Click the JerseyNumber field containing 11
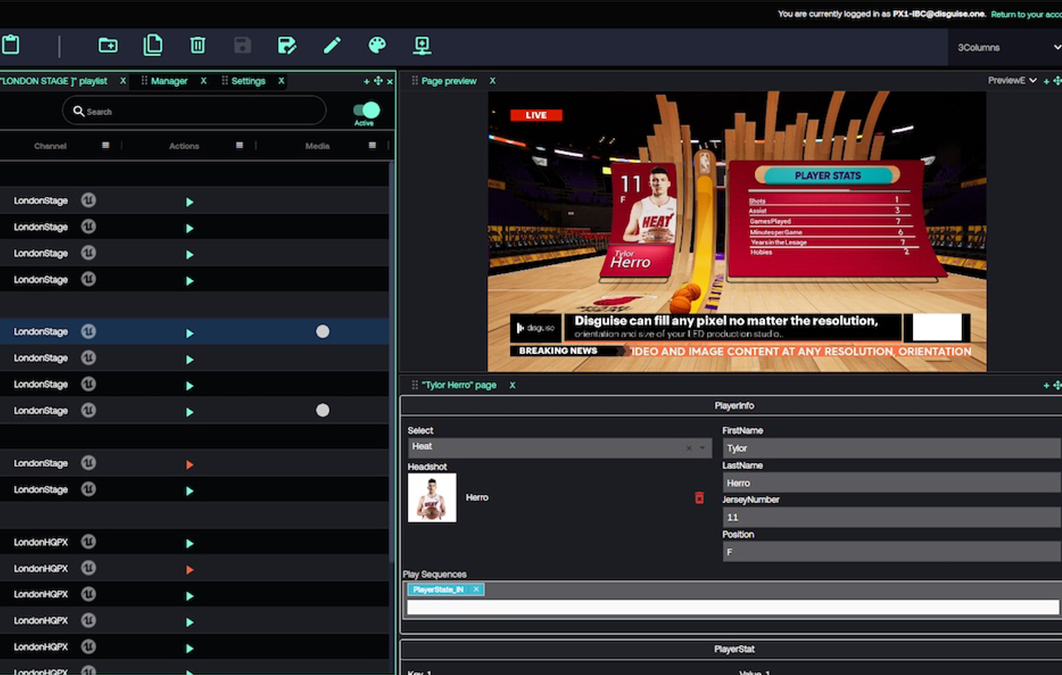 [891, 517]
